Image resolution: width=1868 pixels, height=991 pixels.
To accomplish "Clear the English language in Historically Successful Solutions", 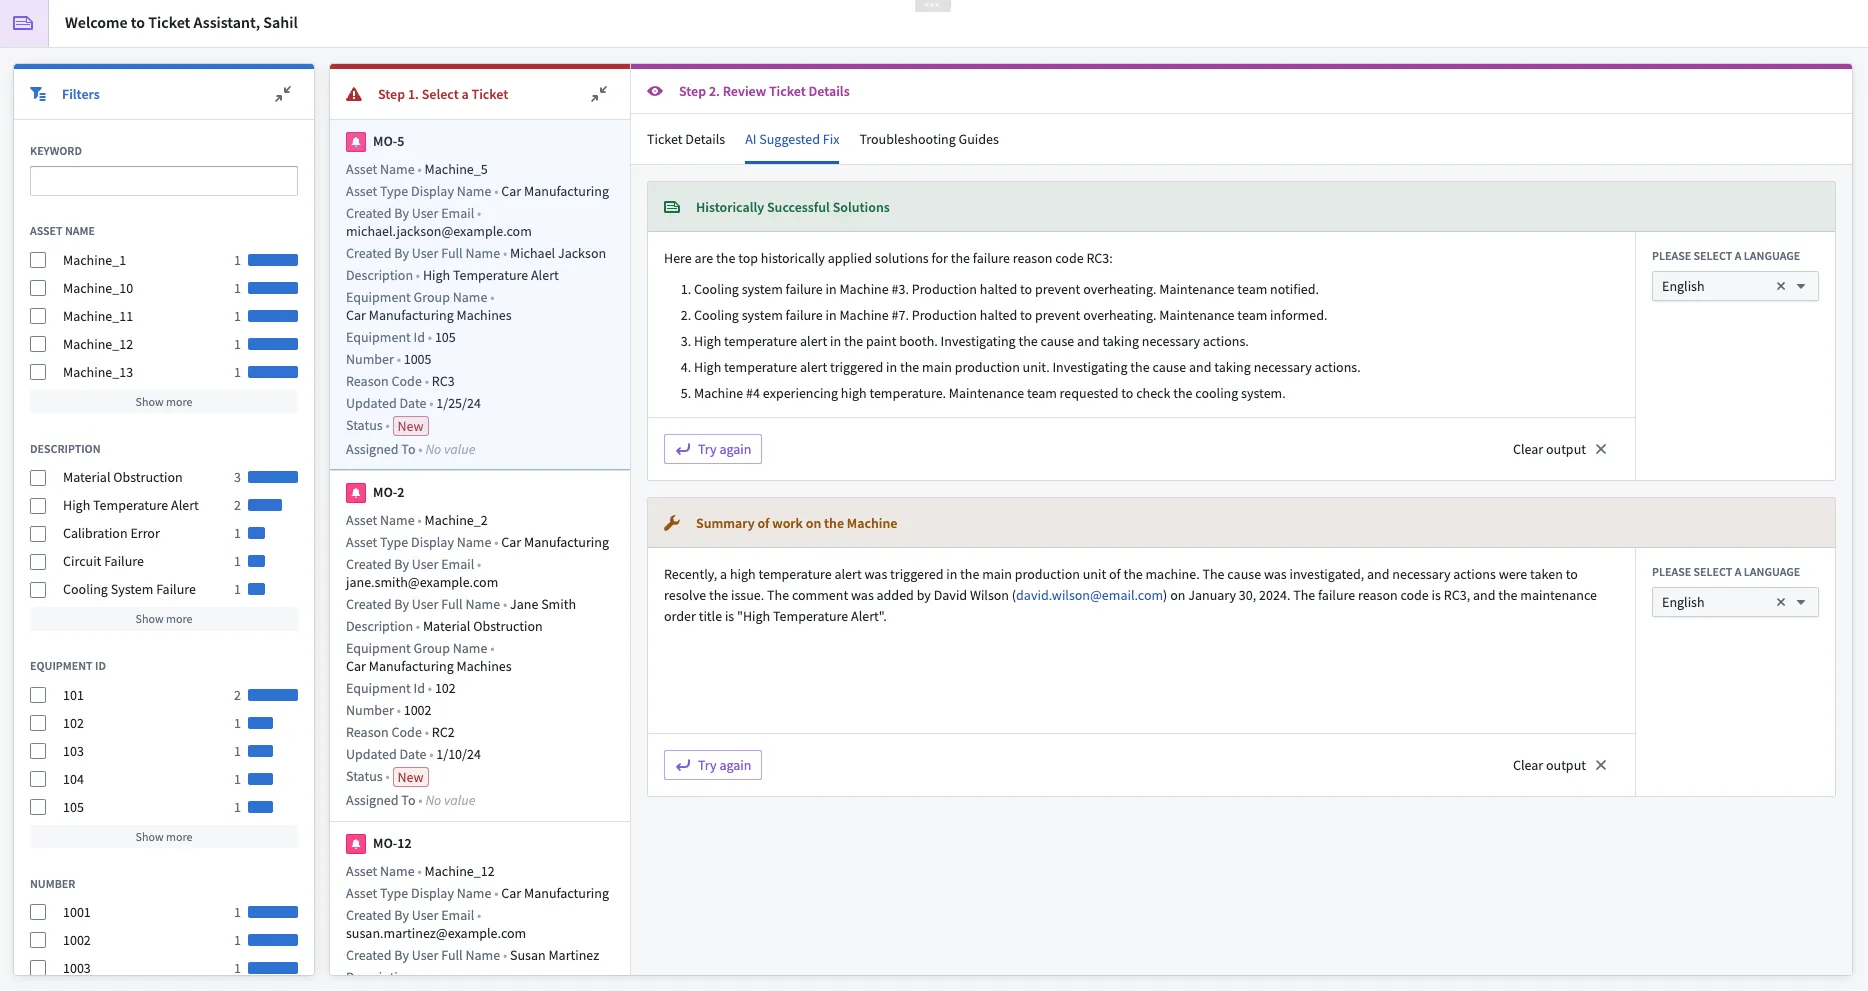I will tap(1780, 287).
